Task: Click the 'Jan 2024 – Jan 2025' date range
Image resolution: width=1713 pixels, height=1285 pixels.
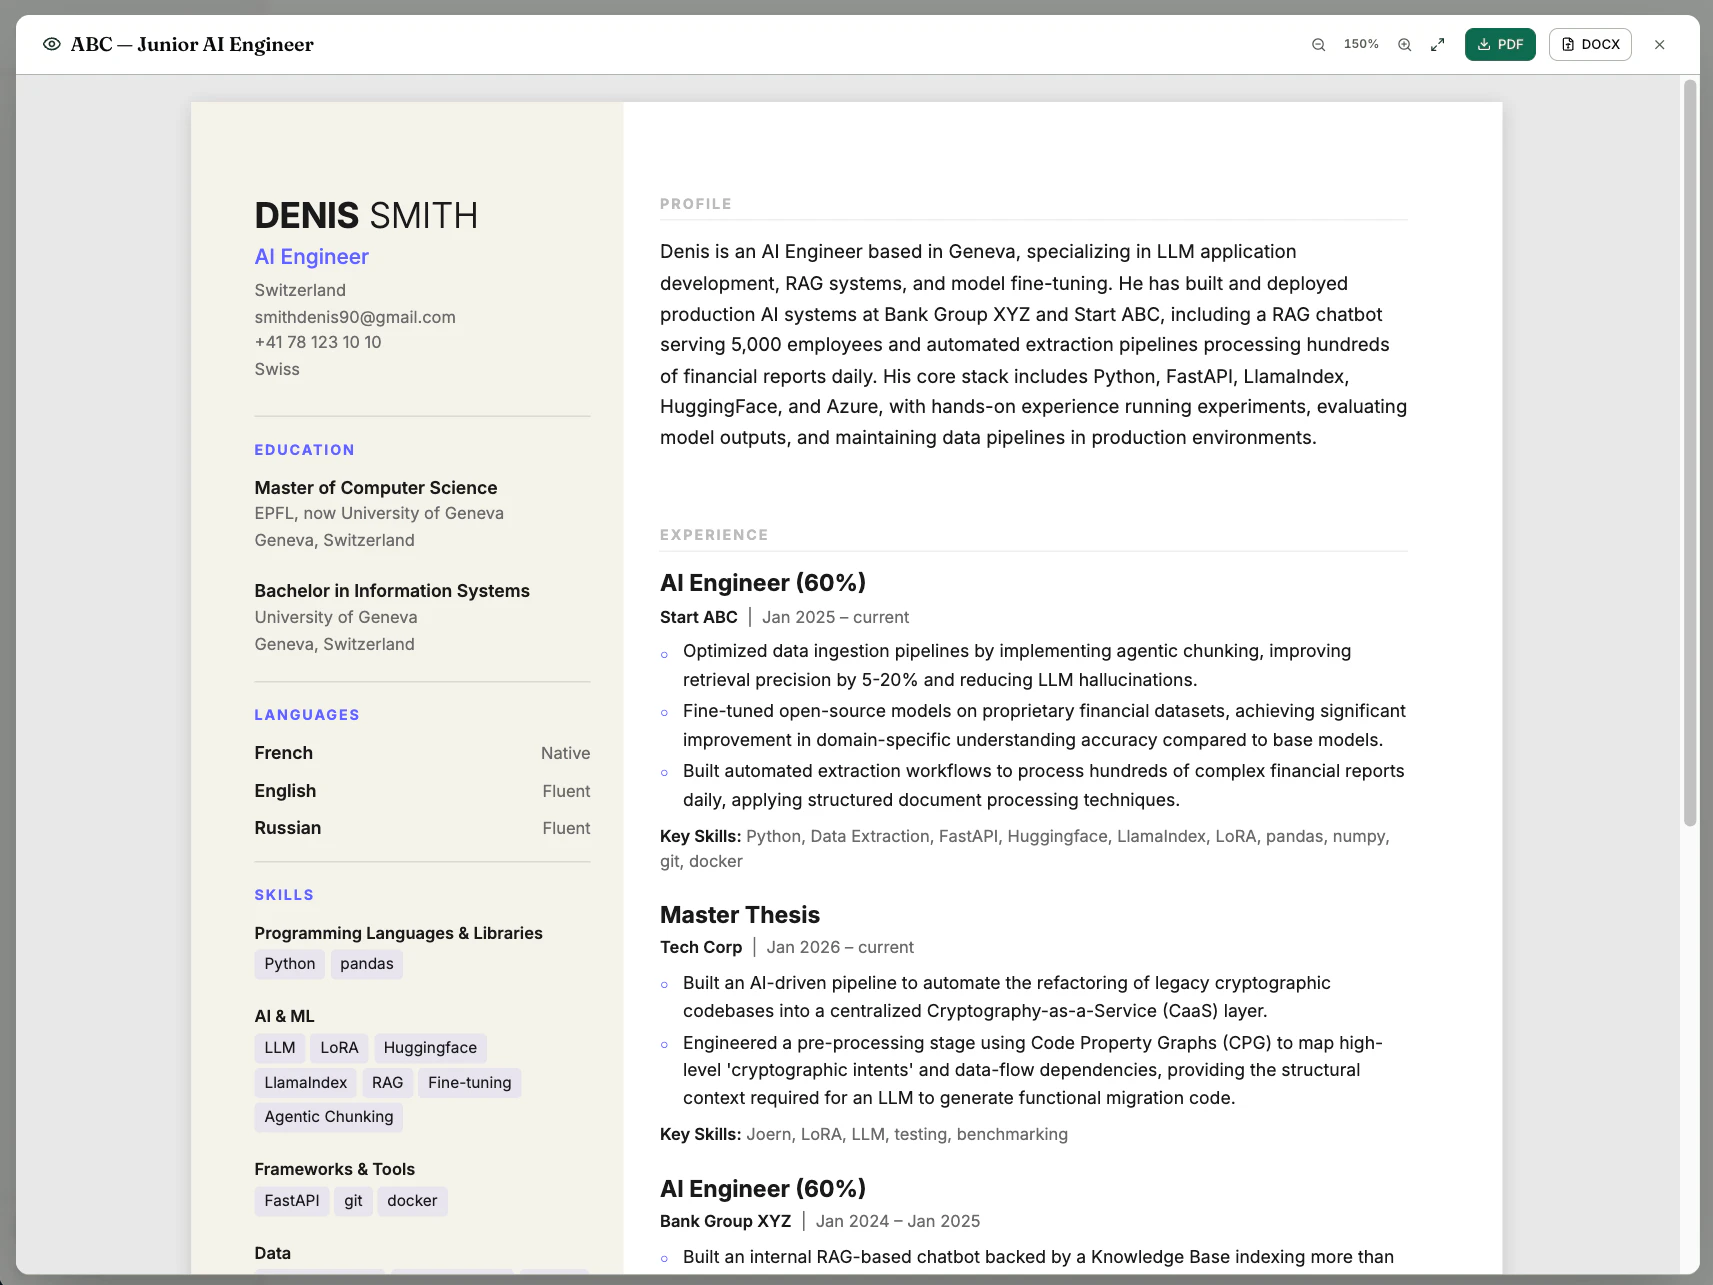Action: 898,1221
